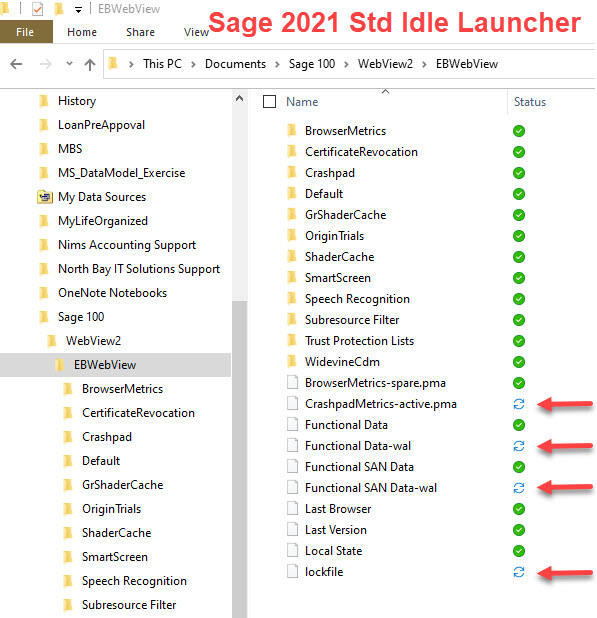Switch to the View ribbon tab
This screenshot has width=597, height=618.
[x=196, y=32]
